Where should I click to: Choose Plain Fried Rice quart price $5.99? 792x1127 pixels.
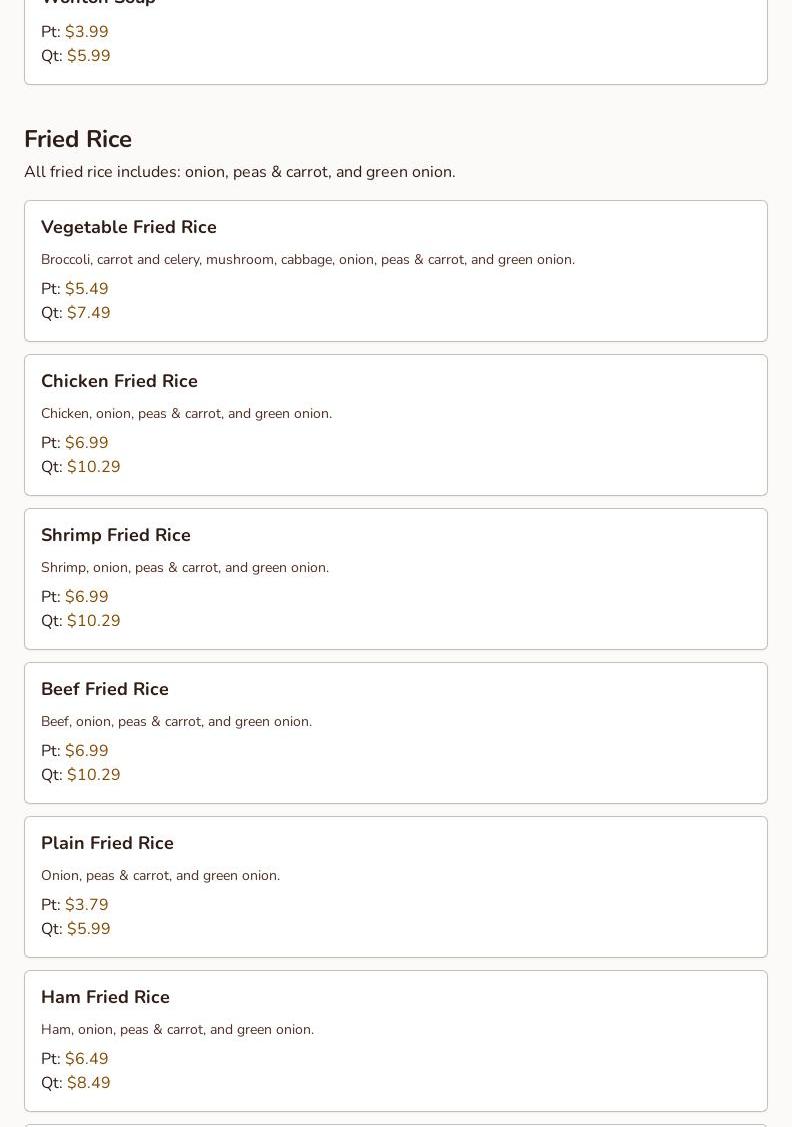tap(89, 929)
